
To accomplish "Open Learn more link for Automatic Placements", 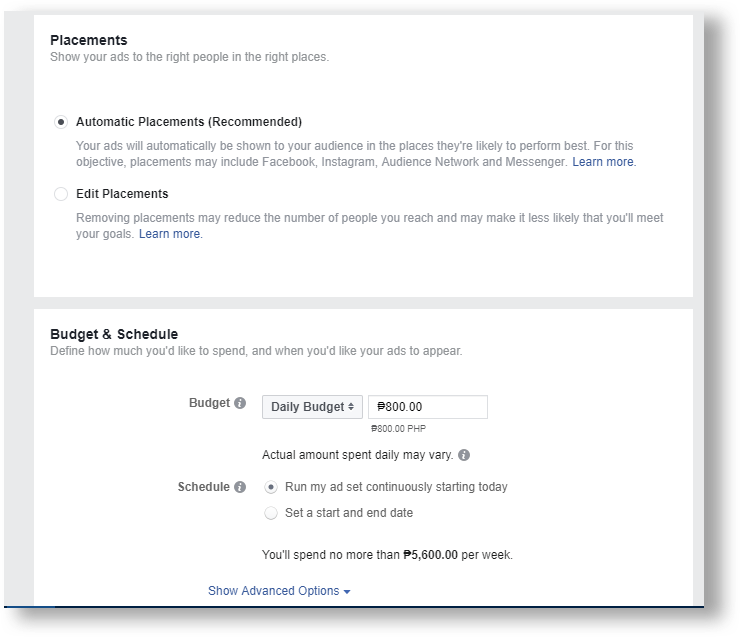I will pyautogui.click(x=604, y=162).
